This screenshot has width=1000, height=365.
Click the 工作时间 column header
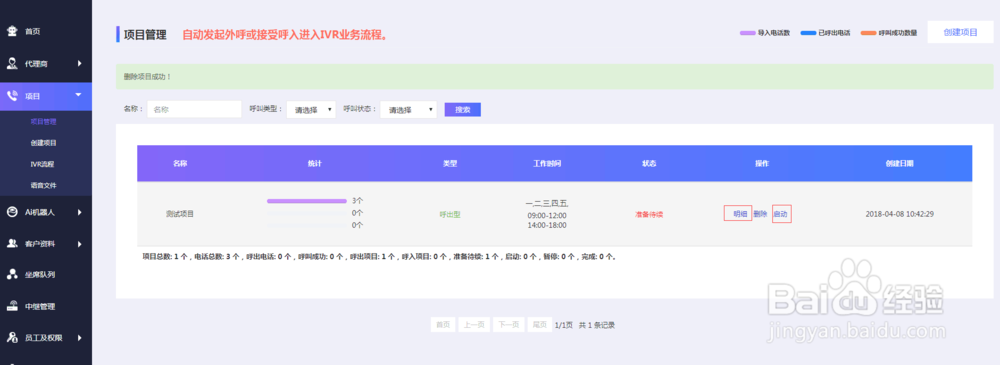pyautogui.click(x=547, y=163)
